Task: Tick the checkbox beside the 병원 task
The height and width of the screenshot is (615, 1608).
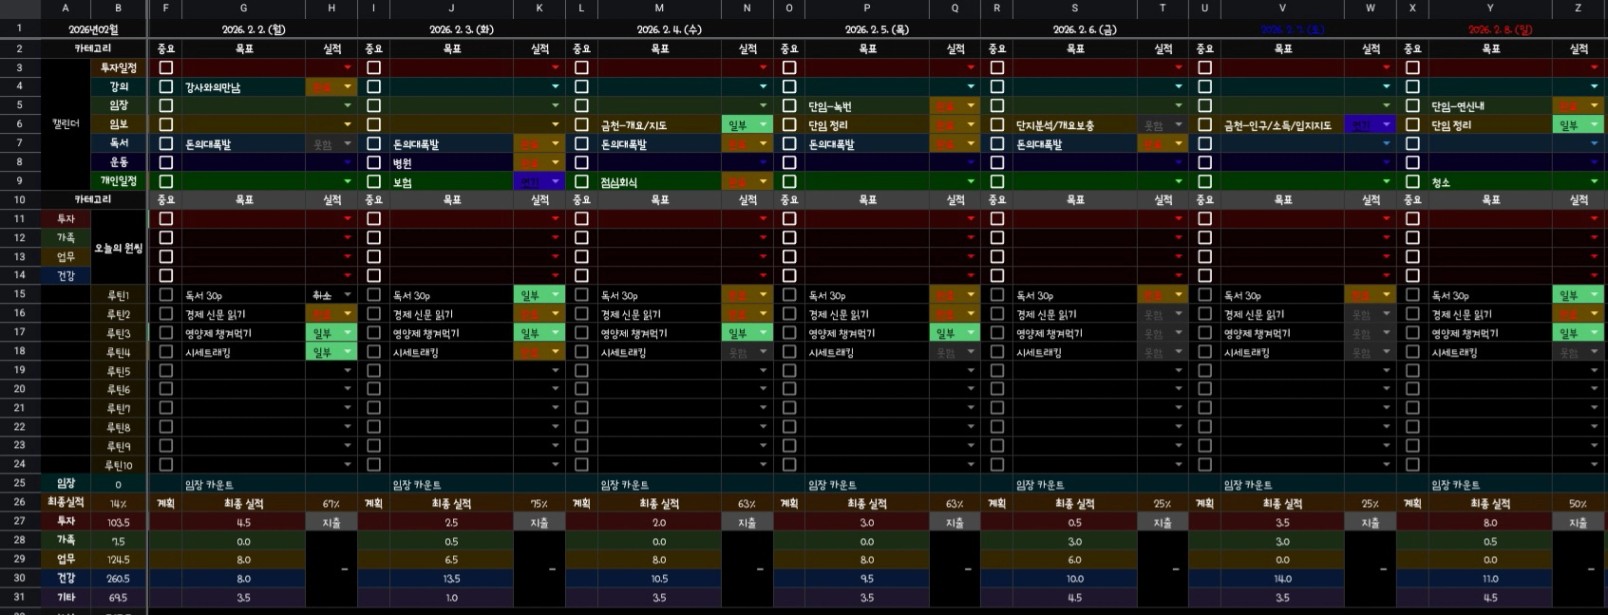Action: click(x=374, y=163)
